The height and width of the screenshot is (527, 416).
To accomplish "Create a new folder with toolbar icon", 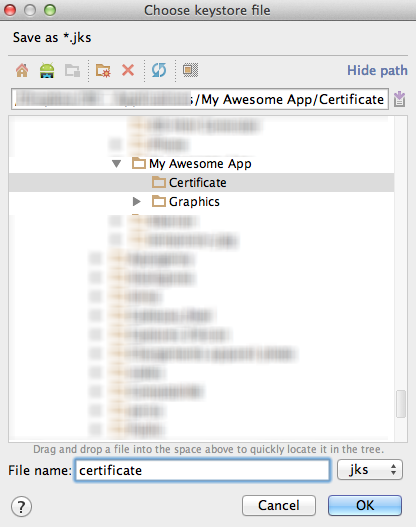I will coord(103,71).
